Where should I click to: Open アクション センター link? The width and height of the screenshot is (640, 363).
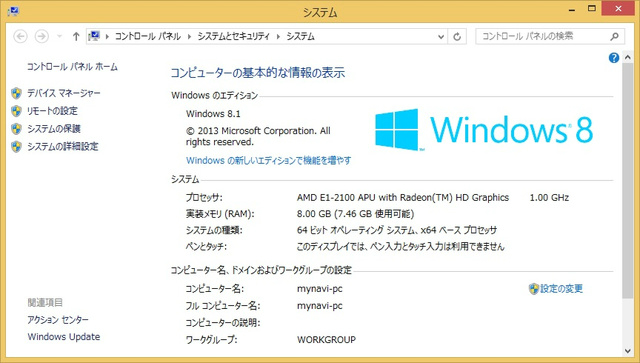pos(58,320)
